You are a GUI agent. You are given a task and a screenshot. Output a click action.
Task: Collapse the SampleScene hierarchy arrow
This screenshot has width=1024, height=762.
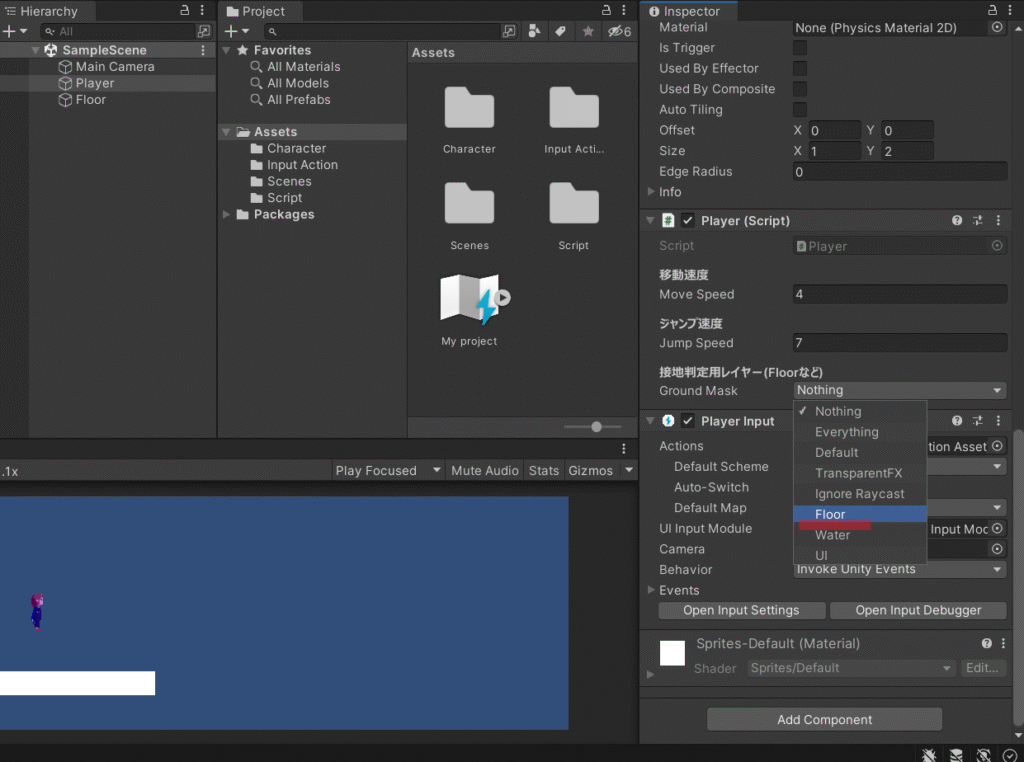click(x=36, y=51)
